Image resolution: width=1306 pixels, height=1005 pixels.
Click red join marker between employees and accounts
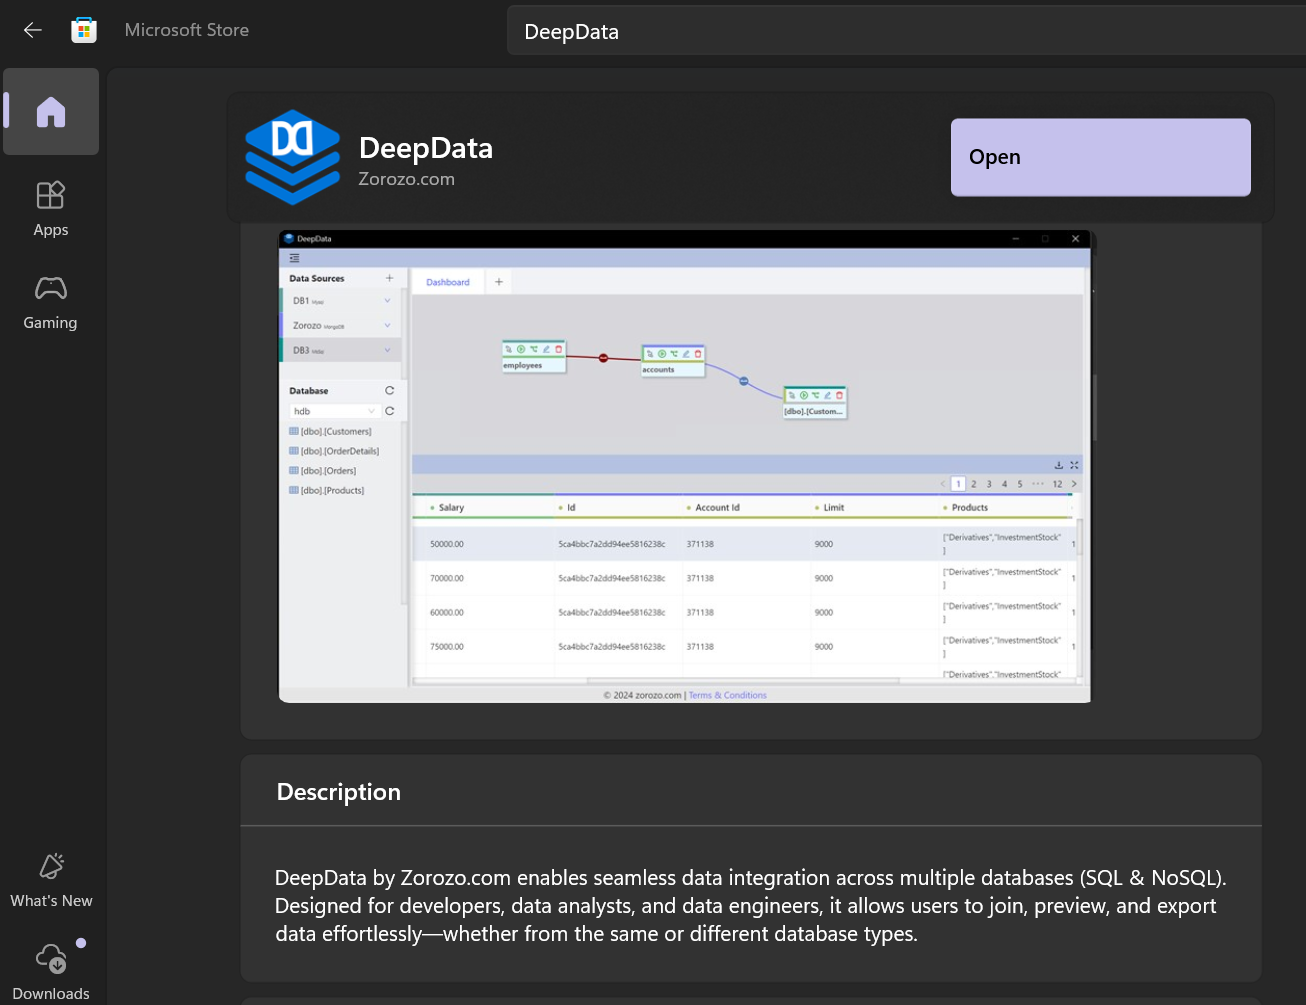(x=603, y=358)
